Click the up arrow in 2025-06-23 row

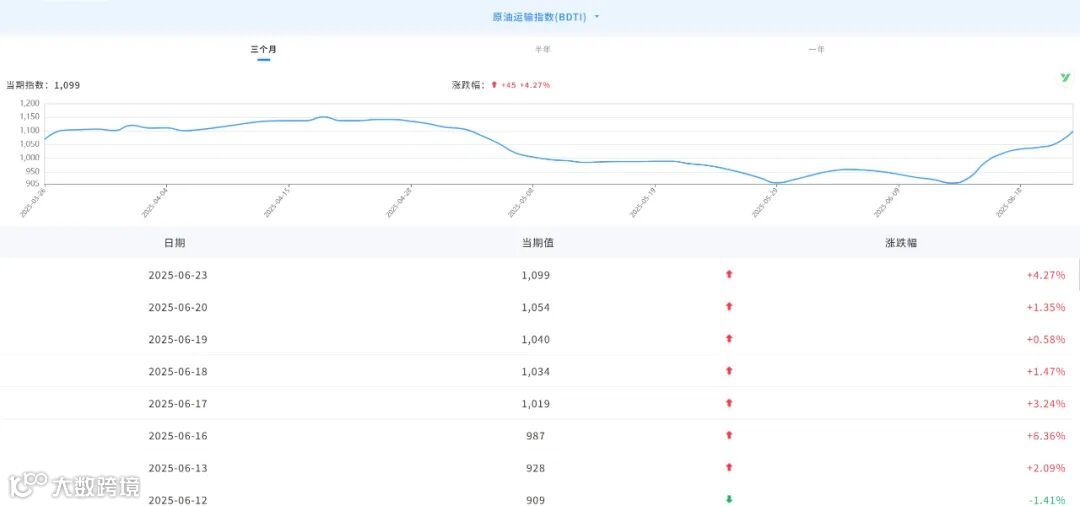coord(729,274)
